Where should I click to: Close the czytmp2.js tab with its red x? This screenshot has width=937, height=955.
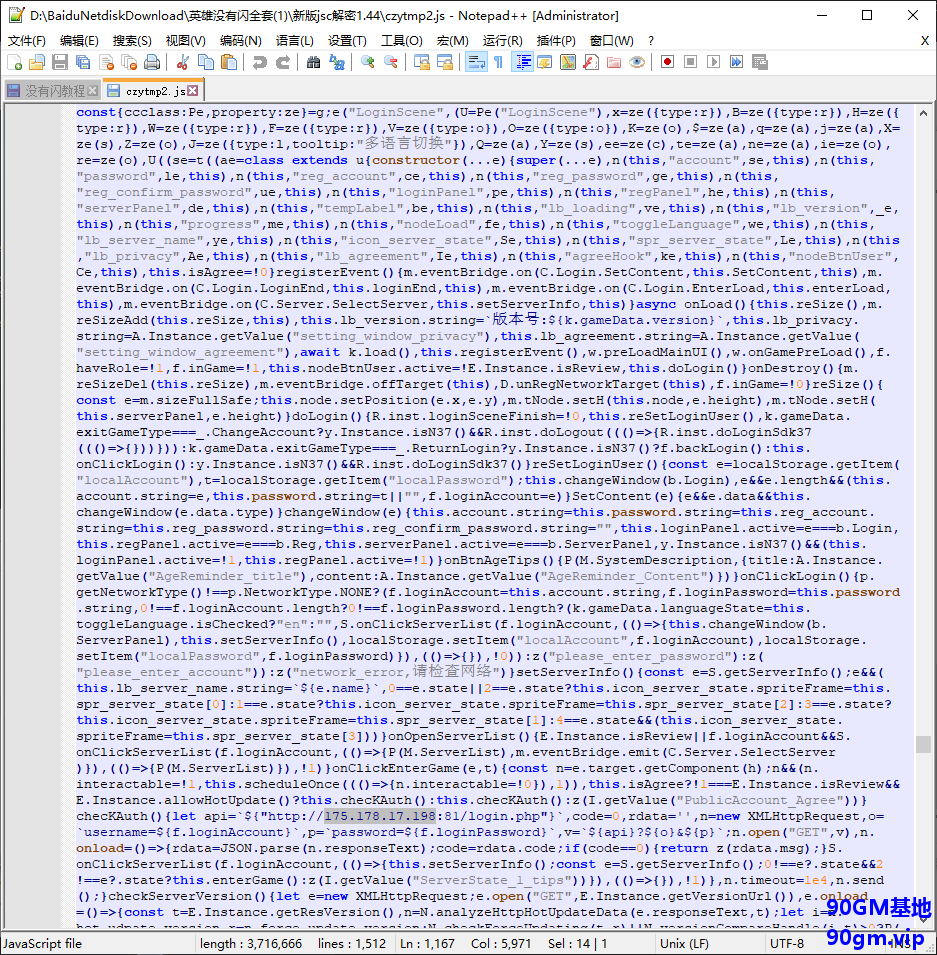point(193,91)
